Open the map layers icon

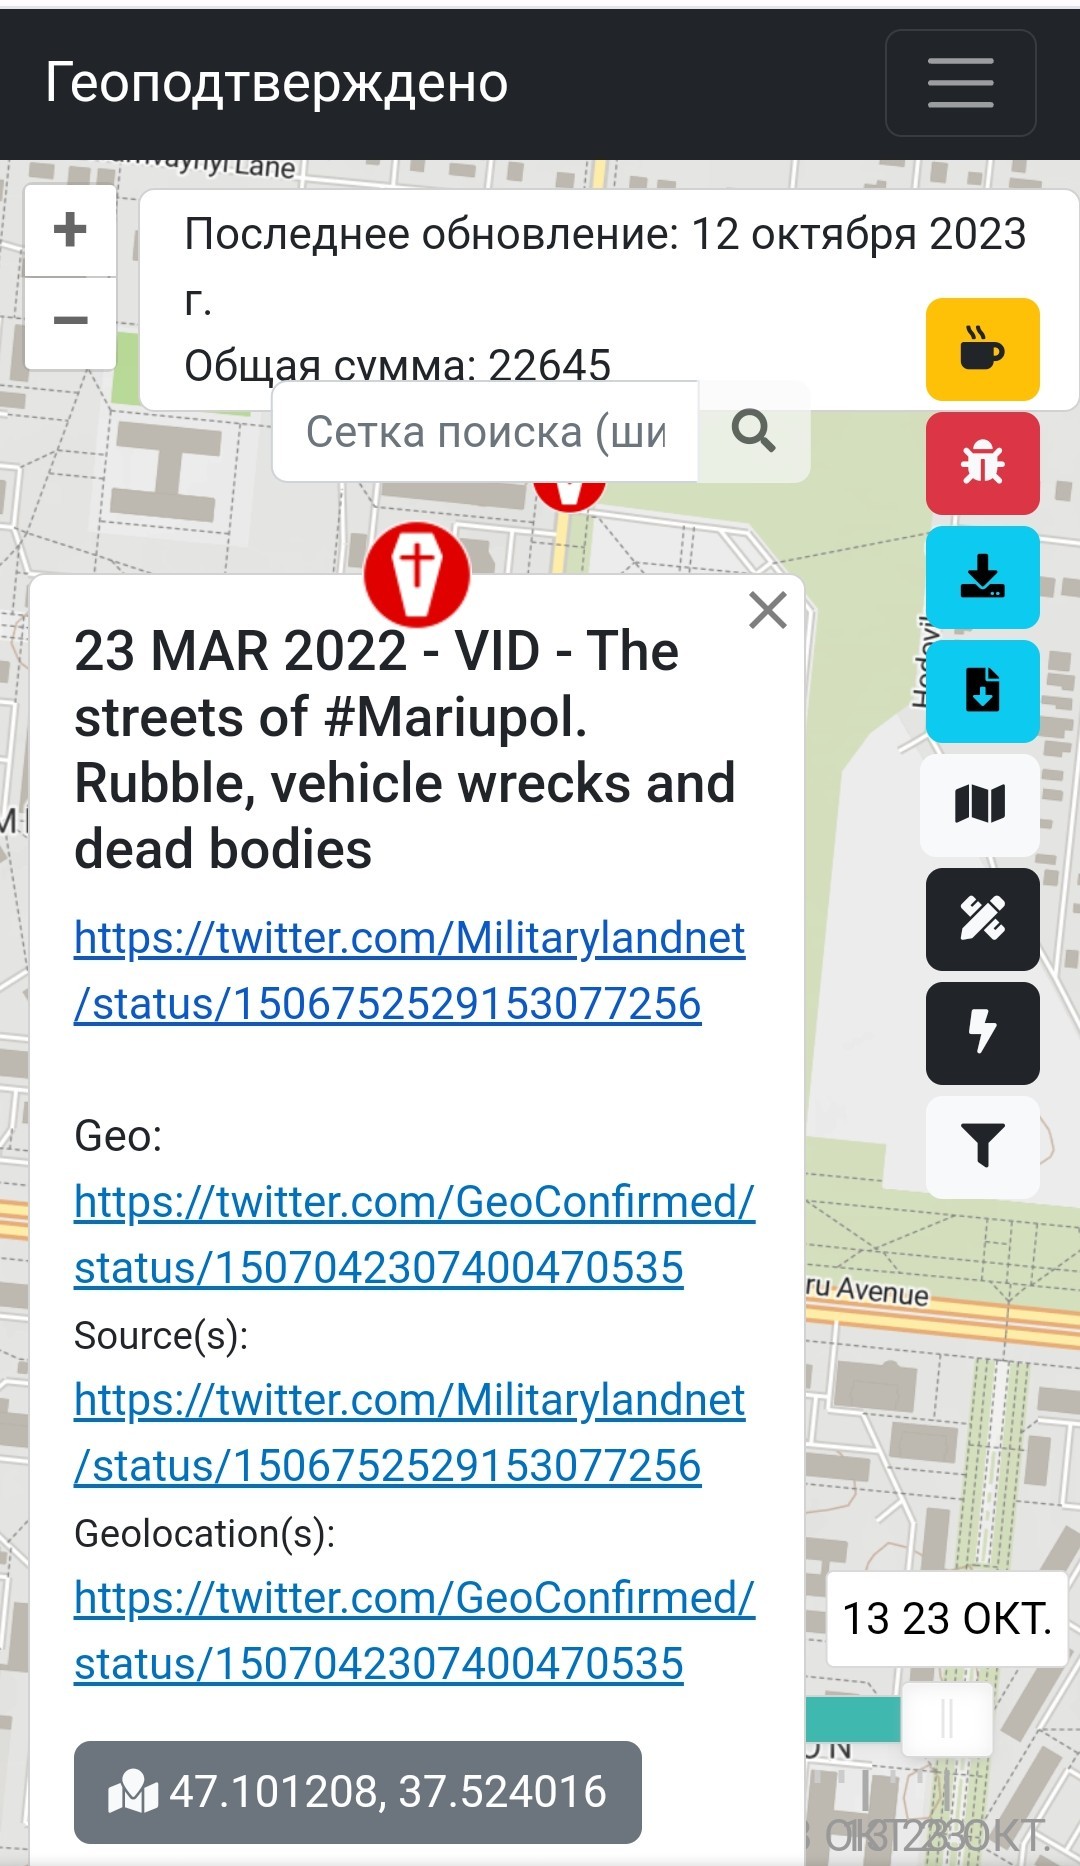pyautogui.click(x=982, y=805)
